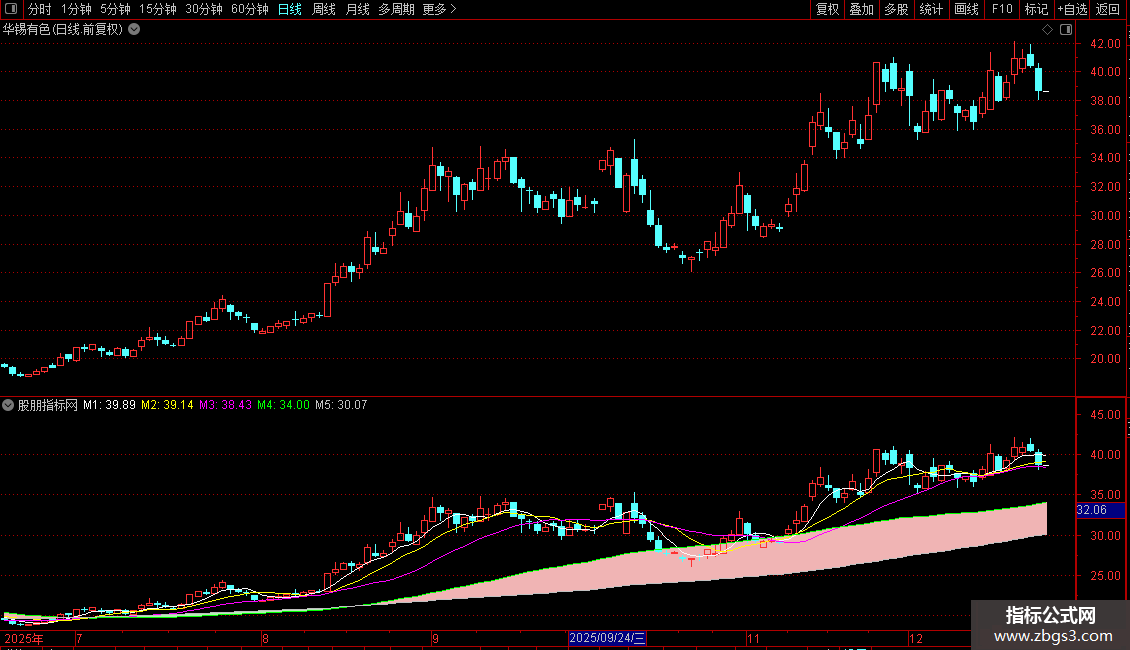
Task: Select the 15分钟 period
Action: coord(157,9)
